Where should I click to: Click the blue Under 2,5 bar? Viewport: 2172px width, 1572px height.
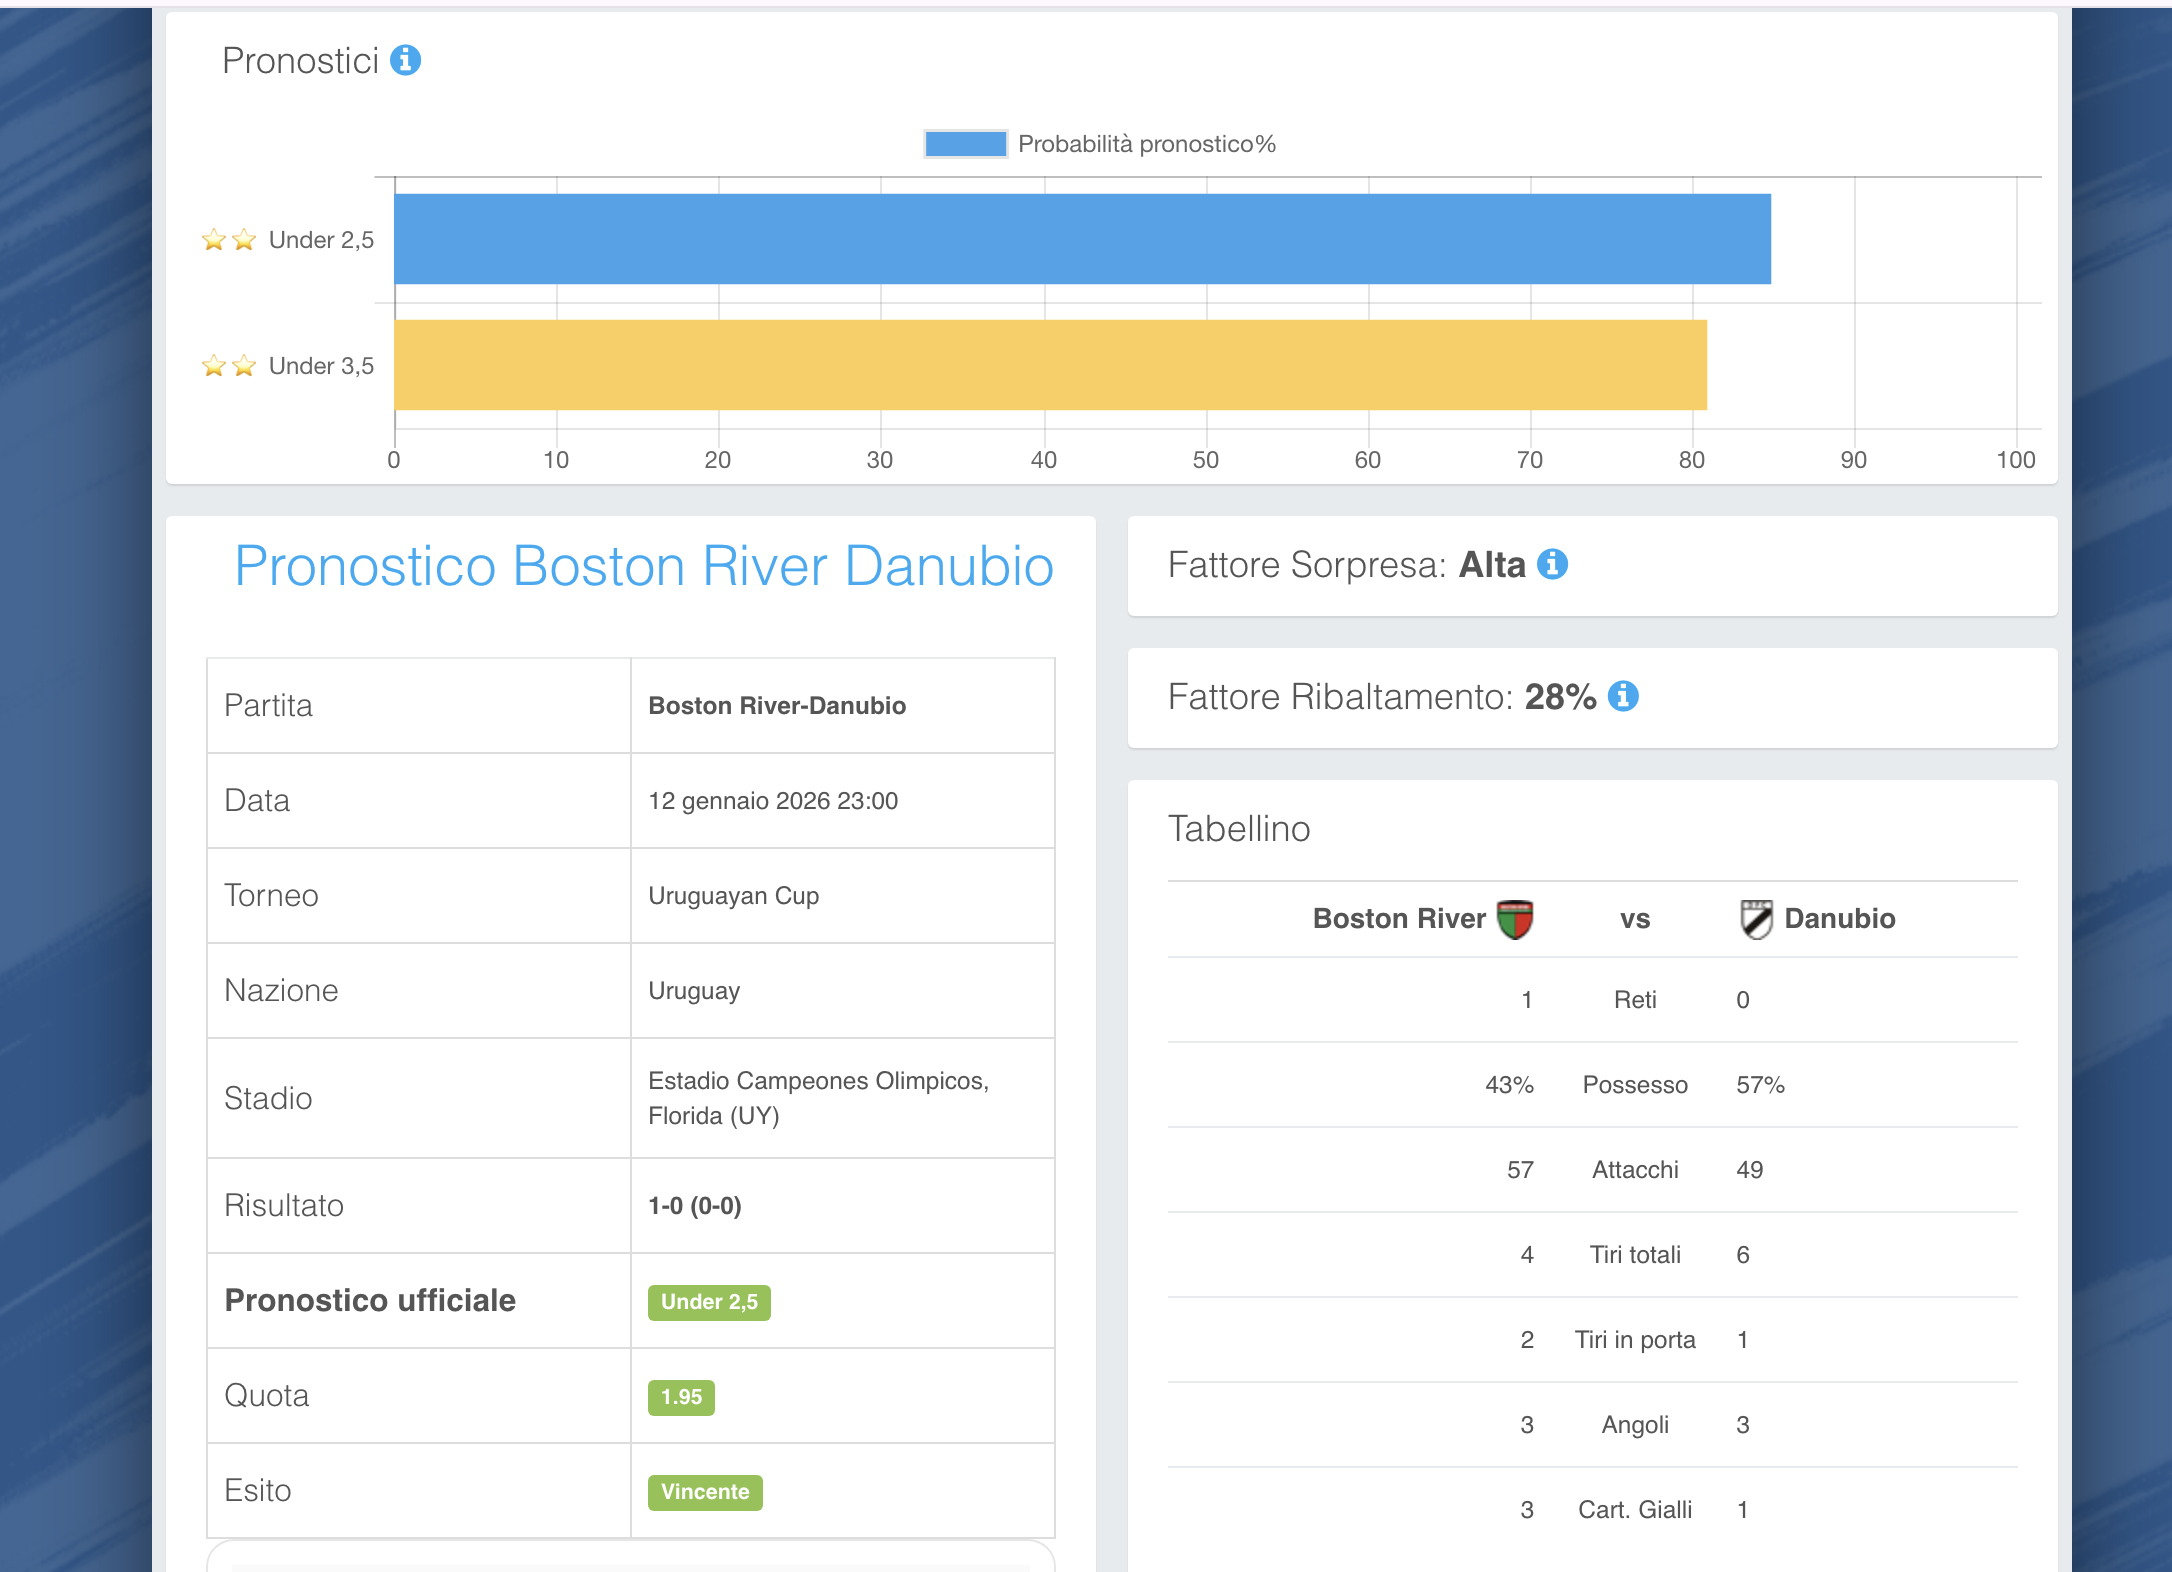(1082, 239)
